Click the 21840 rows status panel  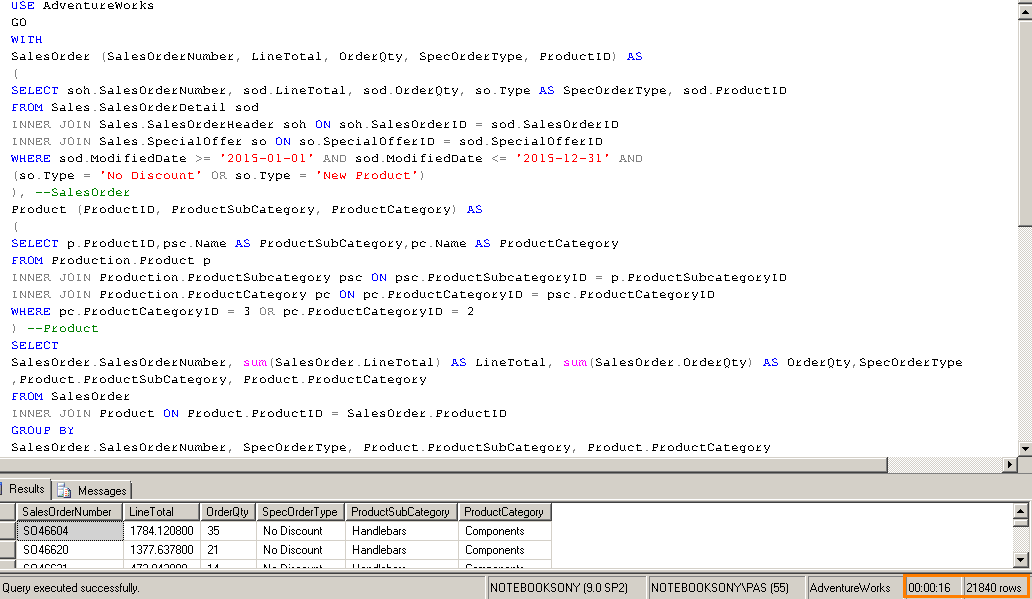[x=994, y=588]
